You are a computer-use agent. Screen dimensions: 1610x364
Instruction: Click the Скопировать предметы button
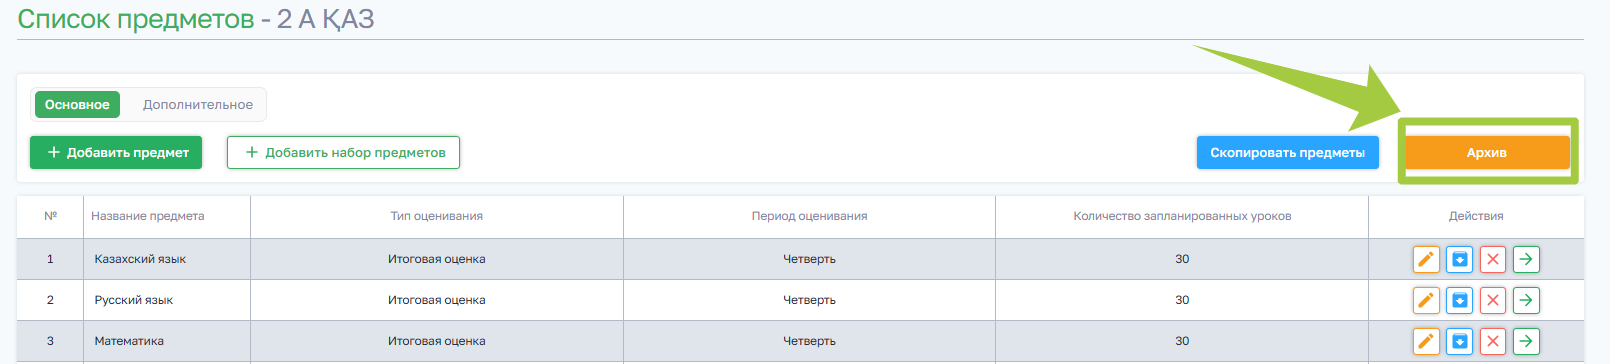[x=1288, y=152]
